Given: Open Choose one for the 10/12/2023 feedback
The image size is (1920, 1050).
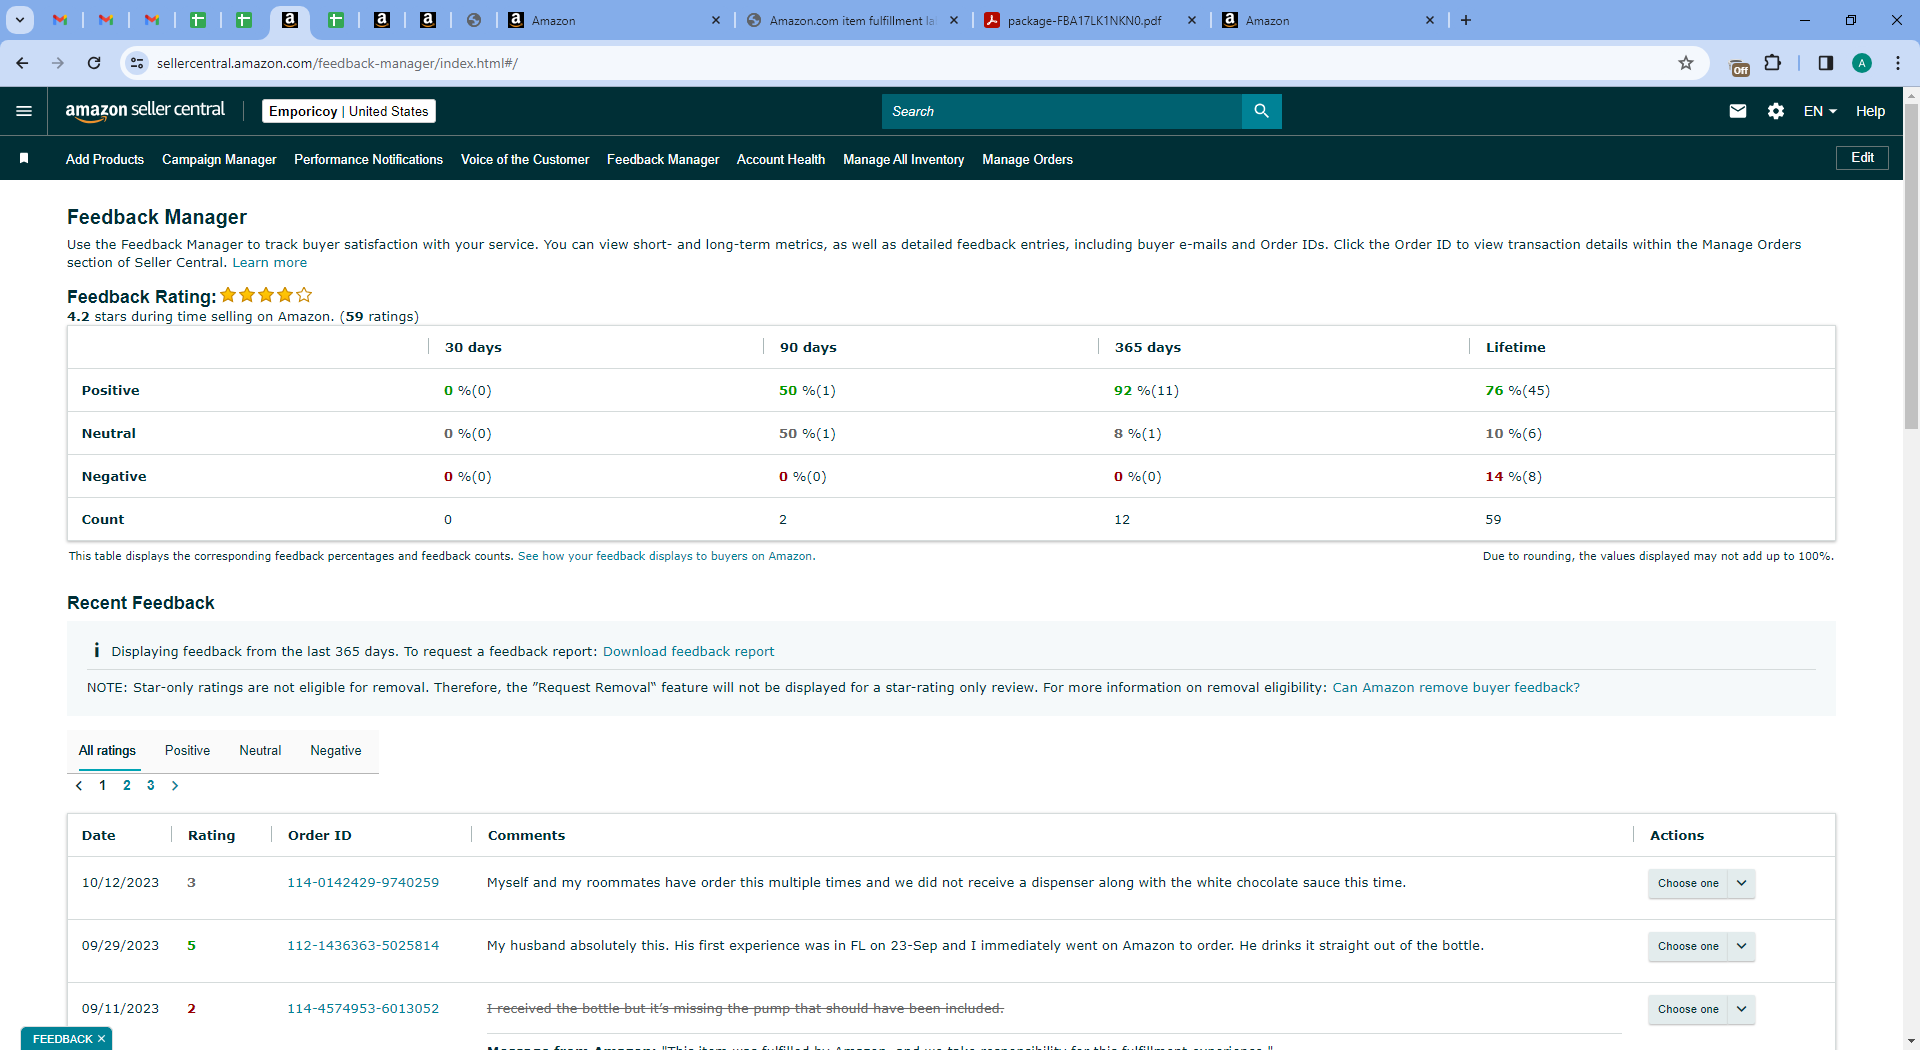Looking at the screenshot, I should [1701, 883].
